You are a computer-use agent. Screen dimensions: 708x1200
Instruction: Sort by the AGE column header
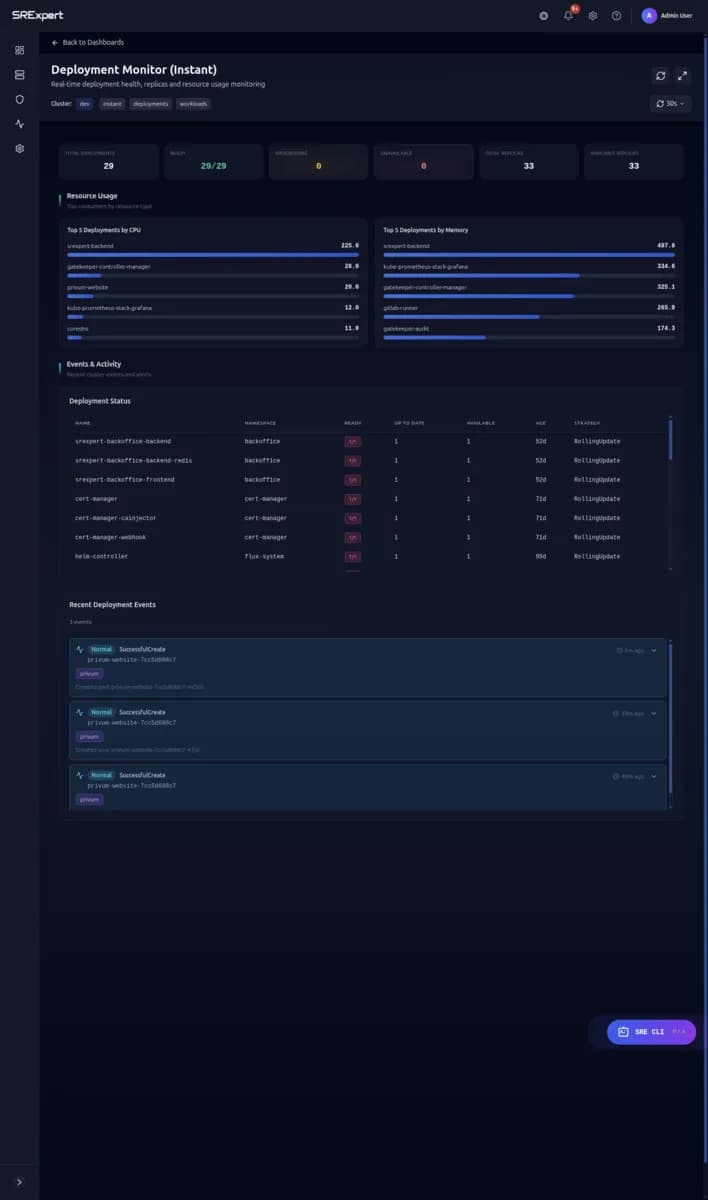click(x=540, y=423)
